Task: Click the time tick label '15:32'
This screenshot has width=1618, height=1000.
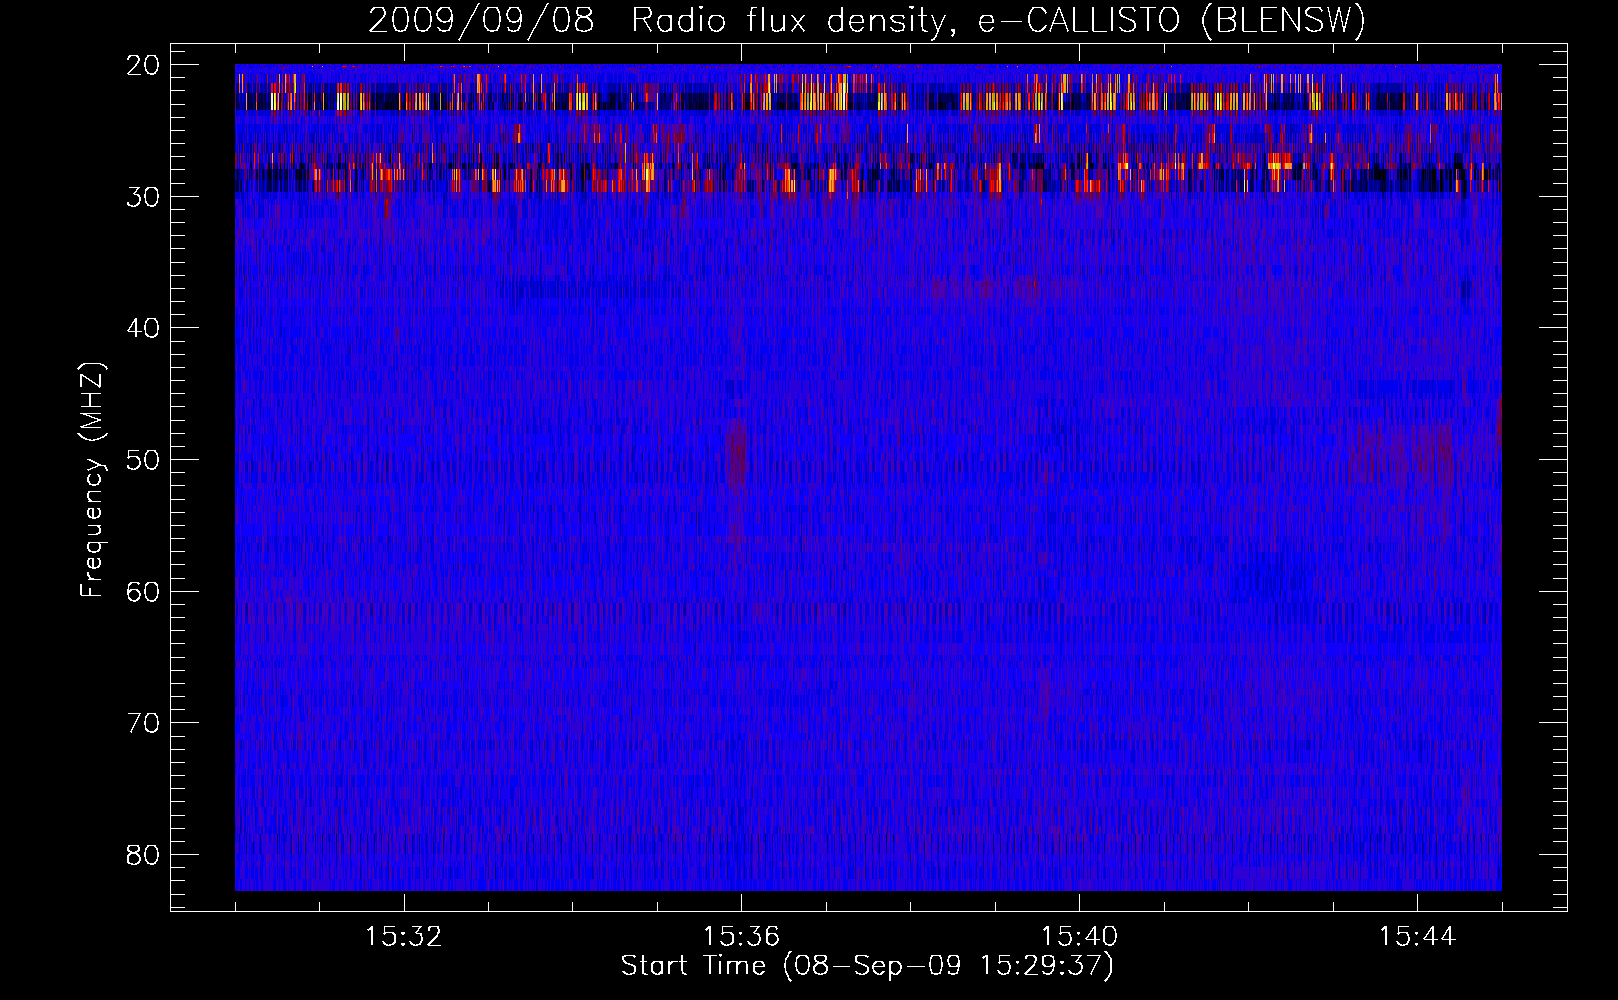Action: click(x=404, y=937)
